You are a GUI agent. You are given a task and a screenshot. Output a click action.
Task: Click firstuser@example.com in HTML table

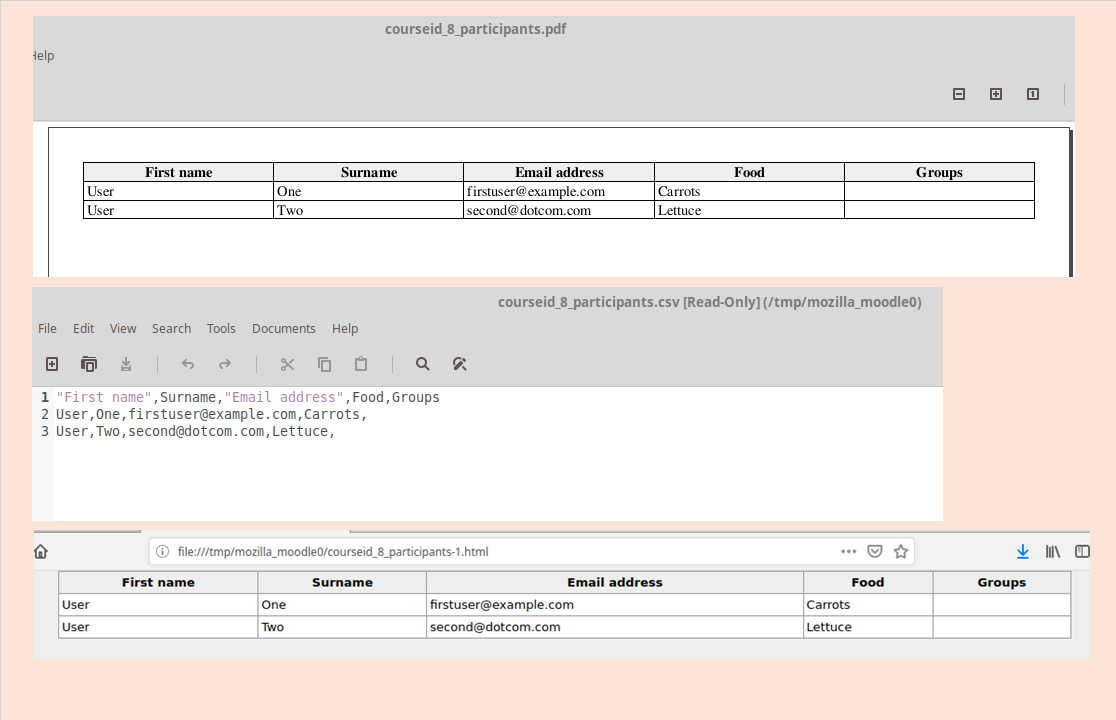tap(502, 605)
